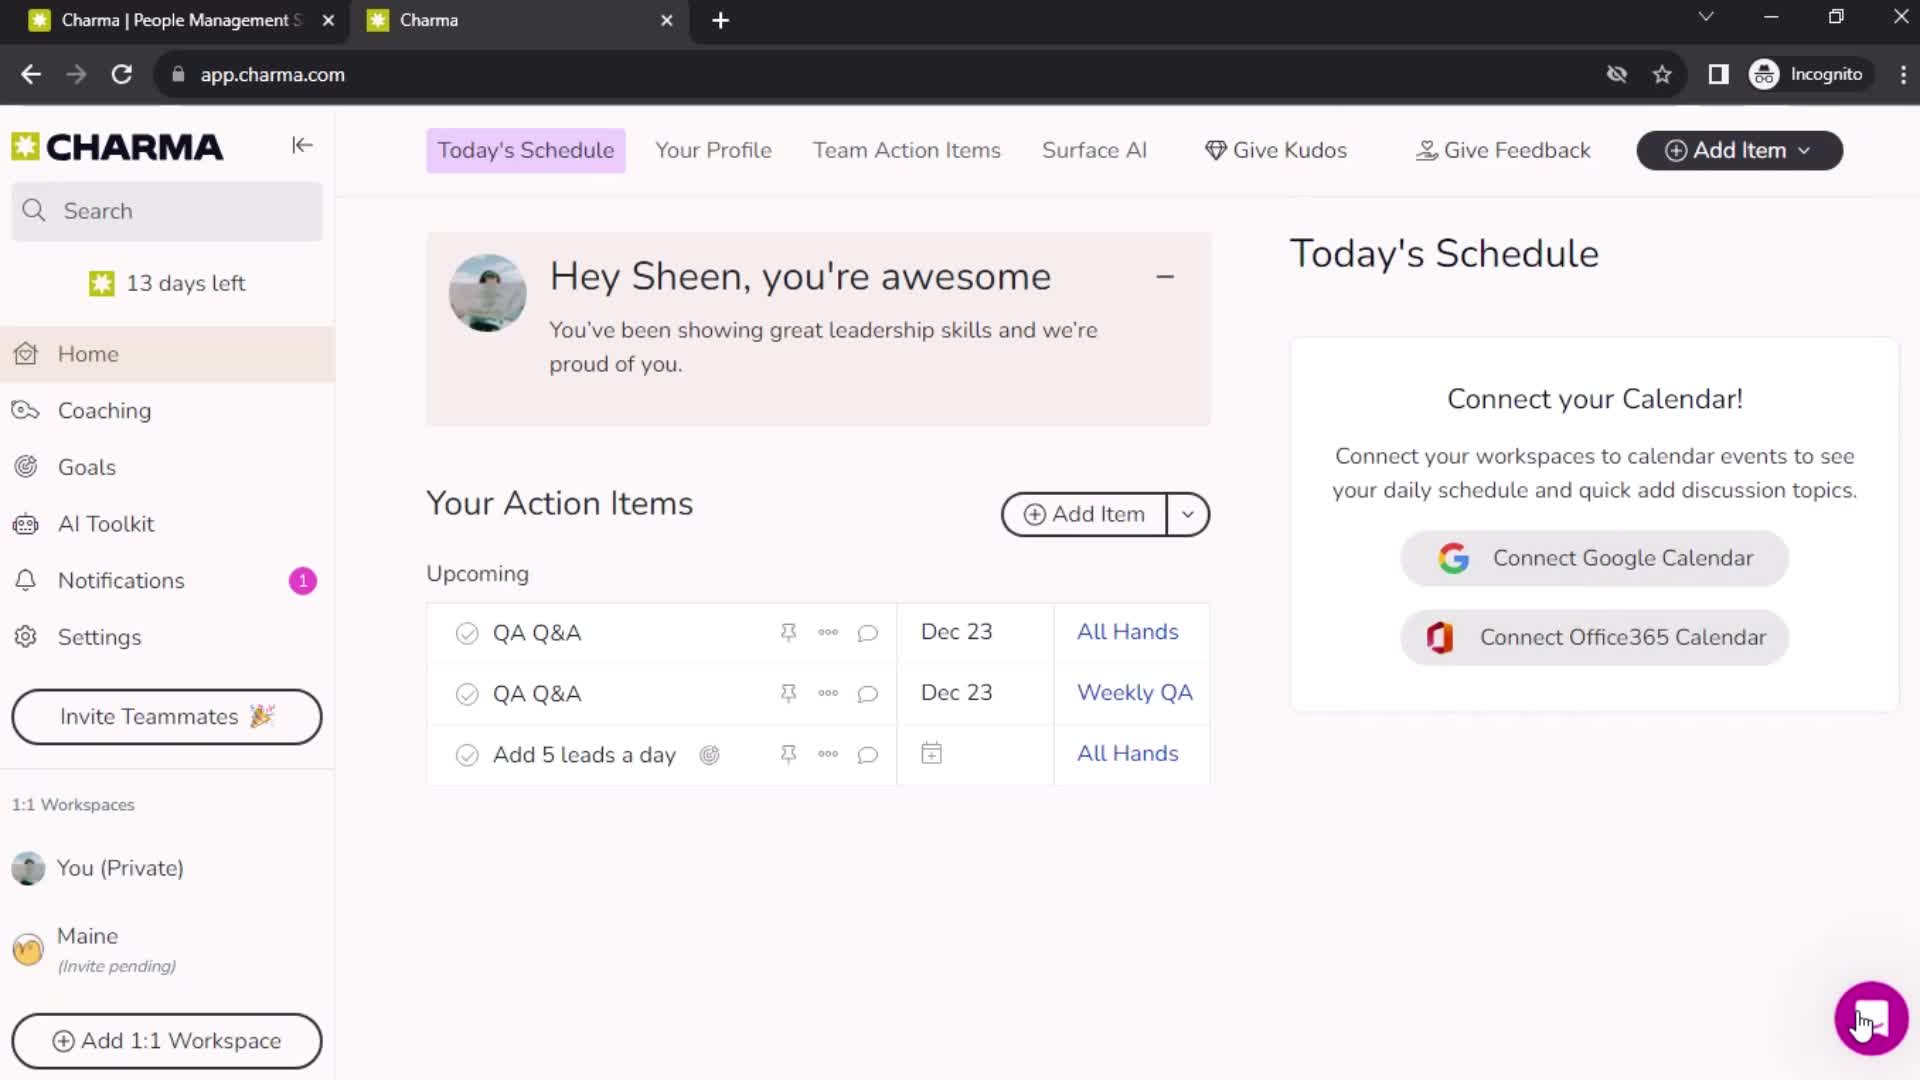Screen dimensions: 1920x1080
Task: Toggle the Add 5 leads pin icon
Action: pyautogui.click(x=789, y=754)
